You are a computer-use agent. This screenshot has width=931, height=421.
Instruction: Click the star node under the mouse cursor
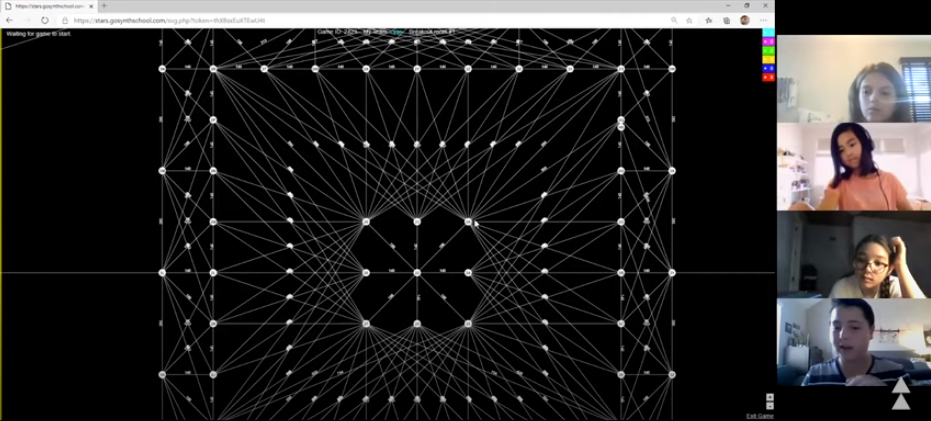[x=468, y=222]
